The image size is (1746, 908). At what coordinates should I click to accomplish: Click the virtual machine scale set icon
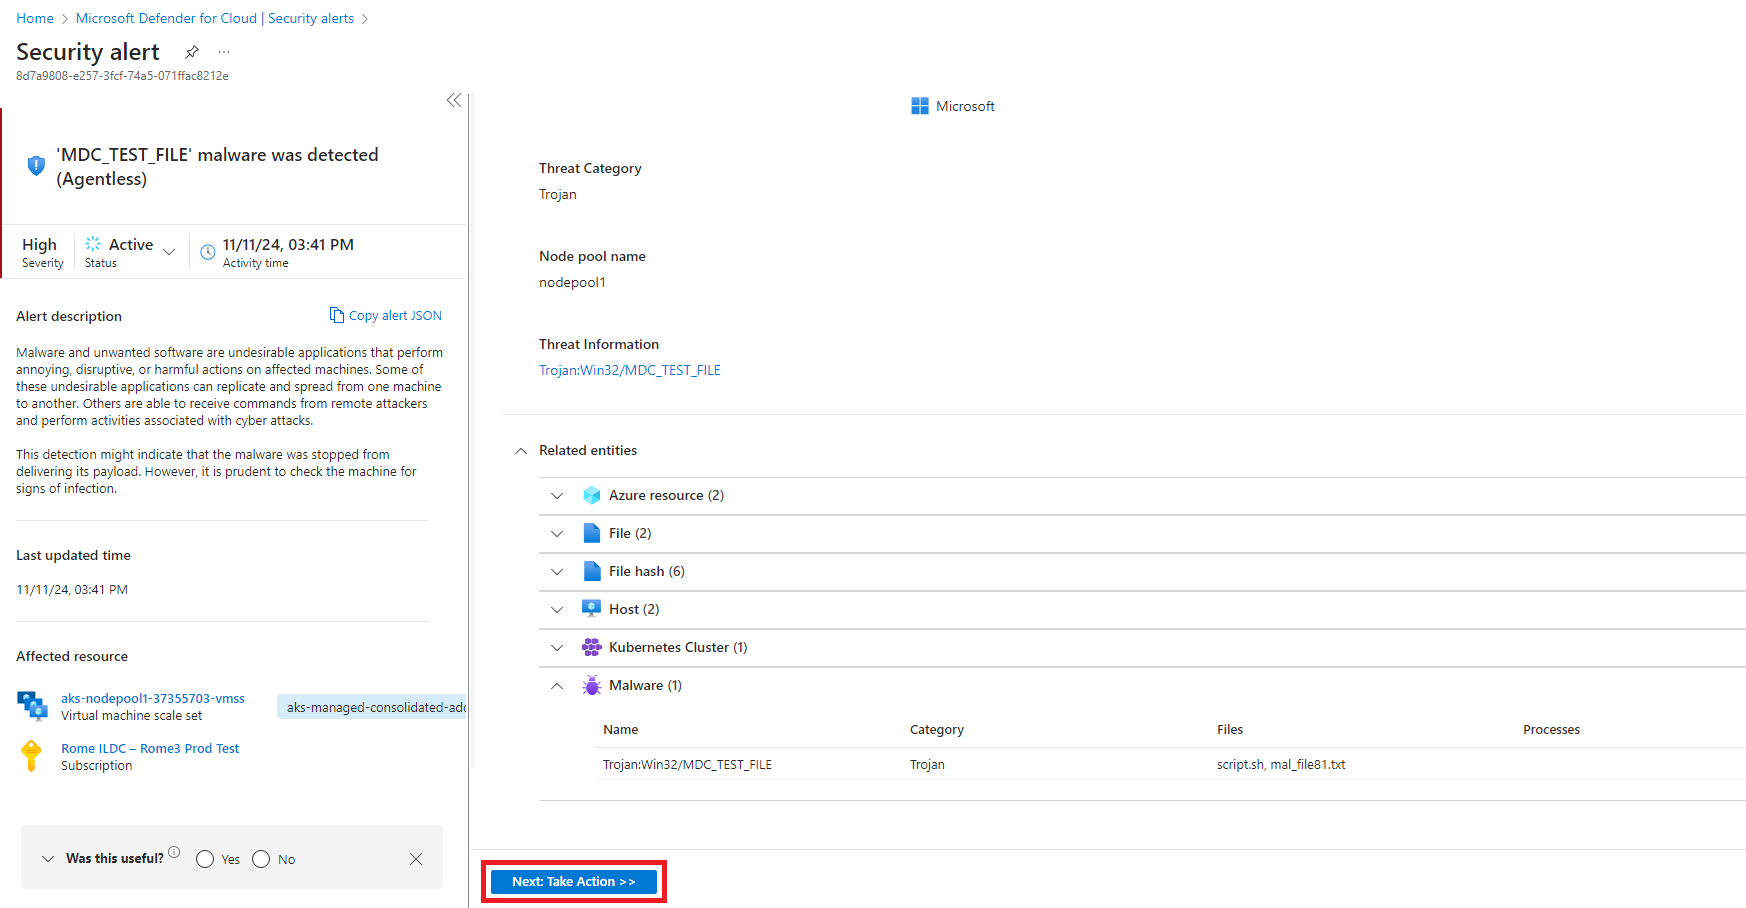pyautogui.click(x=32, y=706)
